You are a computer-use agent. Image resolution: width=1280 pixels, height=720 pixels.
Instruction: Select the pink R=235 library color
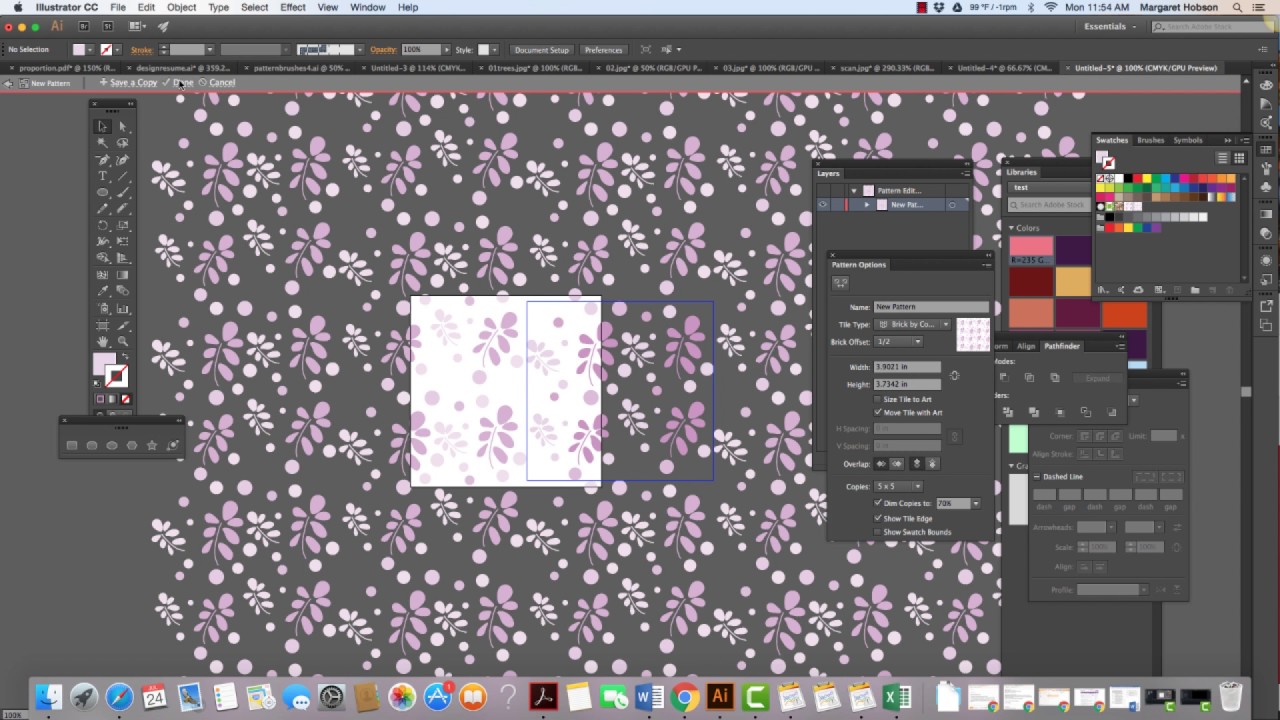(x=1031, y=250)
